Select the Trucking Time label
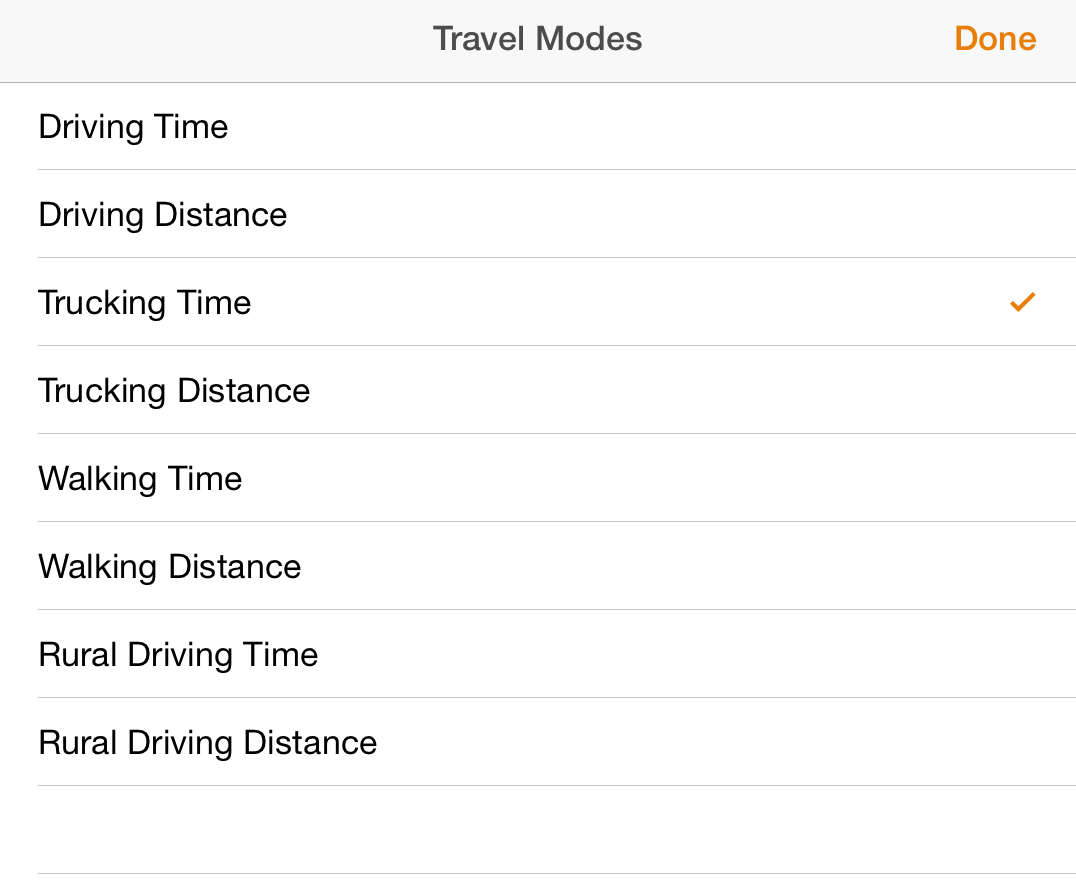 click(x=145, y=303)
